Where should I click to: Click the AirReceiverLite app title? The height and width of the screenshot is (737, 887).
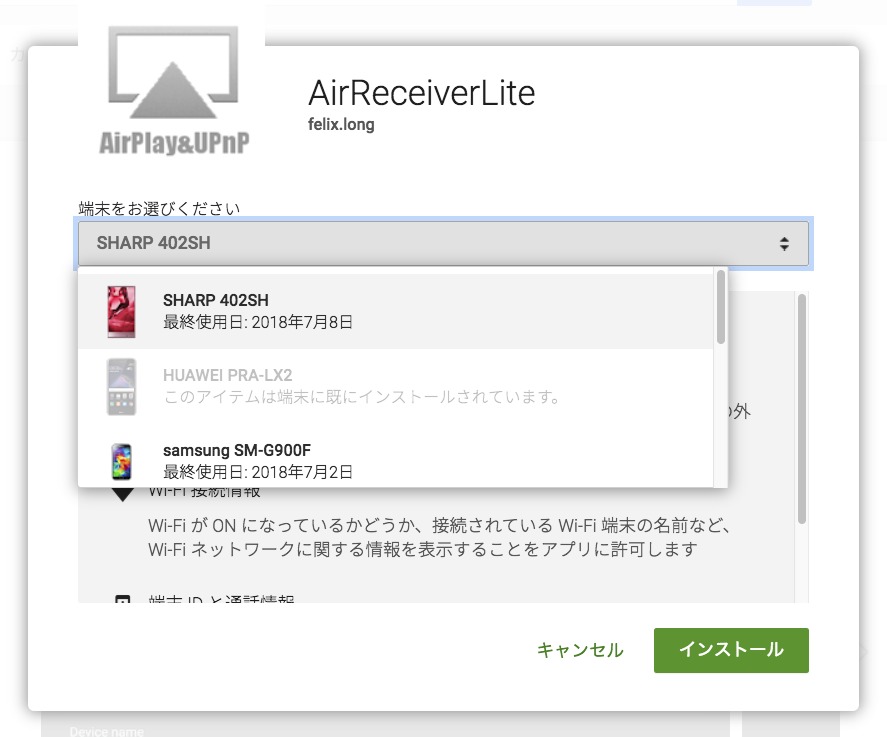click(421, 93)
